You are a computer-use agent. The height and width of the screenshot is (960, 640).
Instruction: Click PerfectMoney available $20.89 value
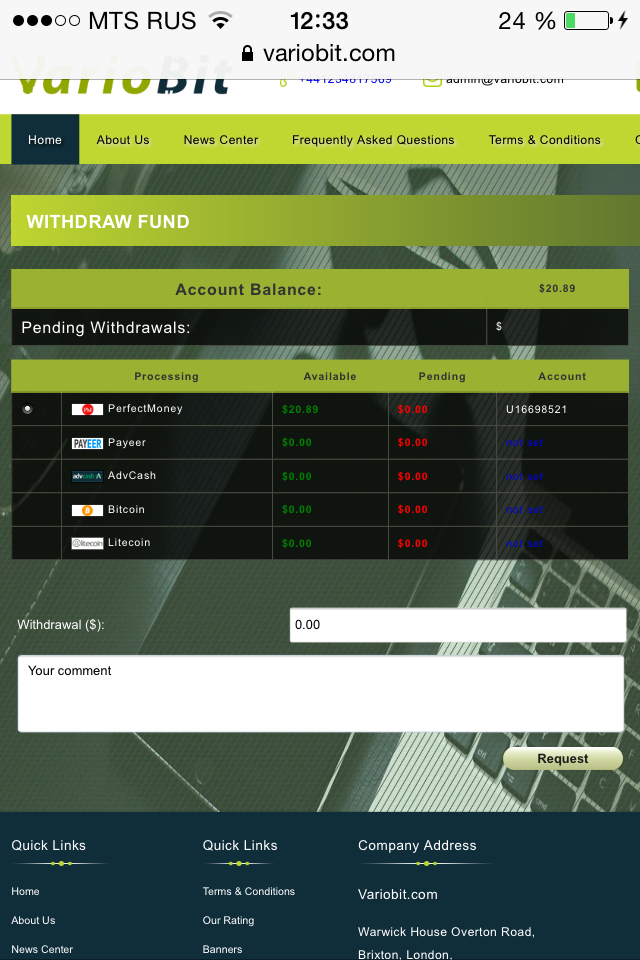[x=300, y=410]
